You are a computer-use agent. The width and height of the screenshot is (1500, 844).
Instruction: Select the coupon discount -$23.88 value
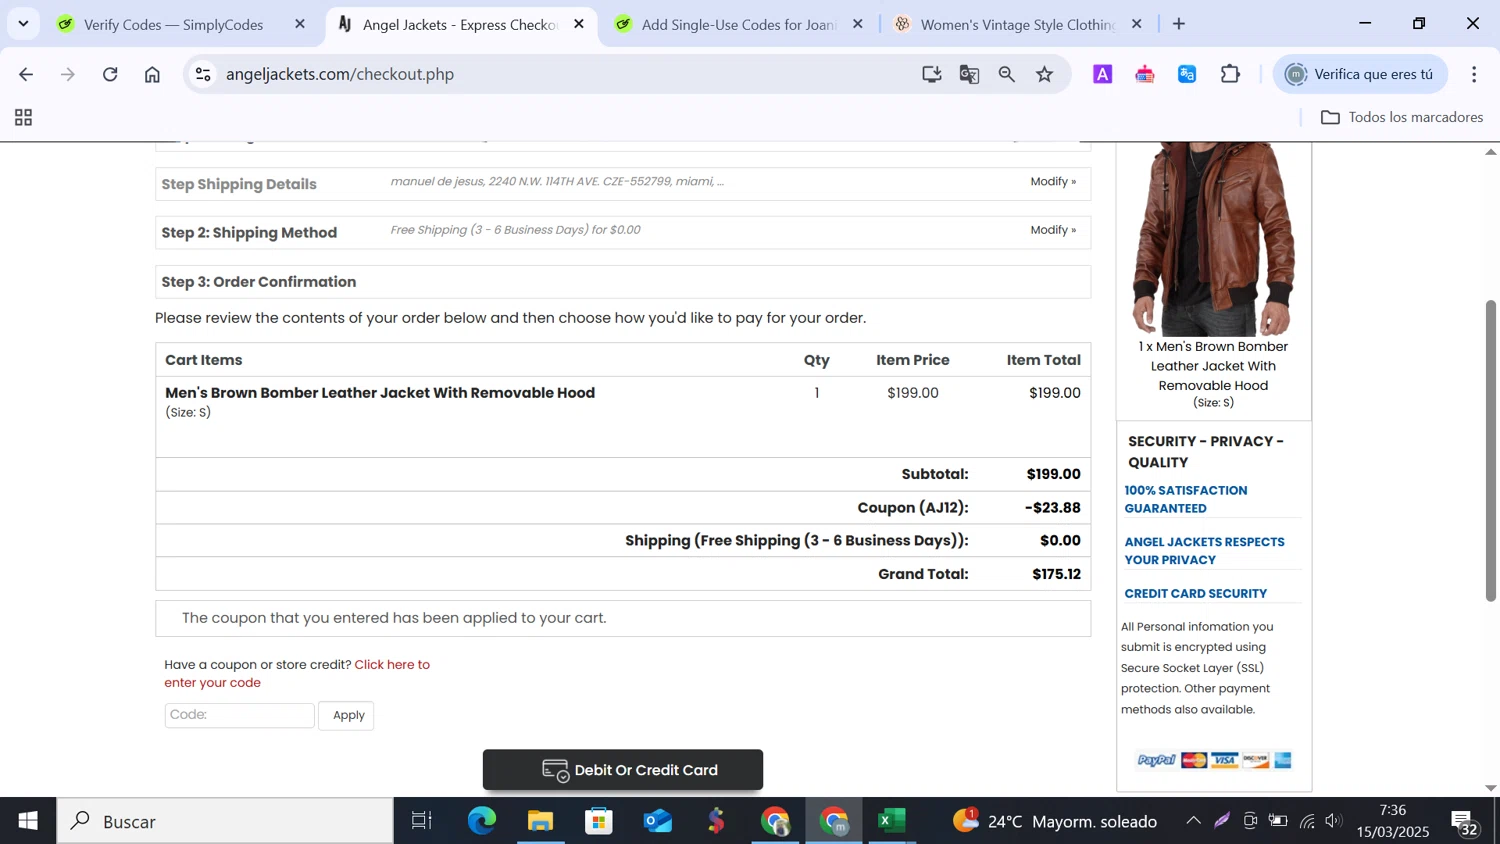pyautogui.click(x=1052, y=508)
